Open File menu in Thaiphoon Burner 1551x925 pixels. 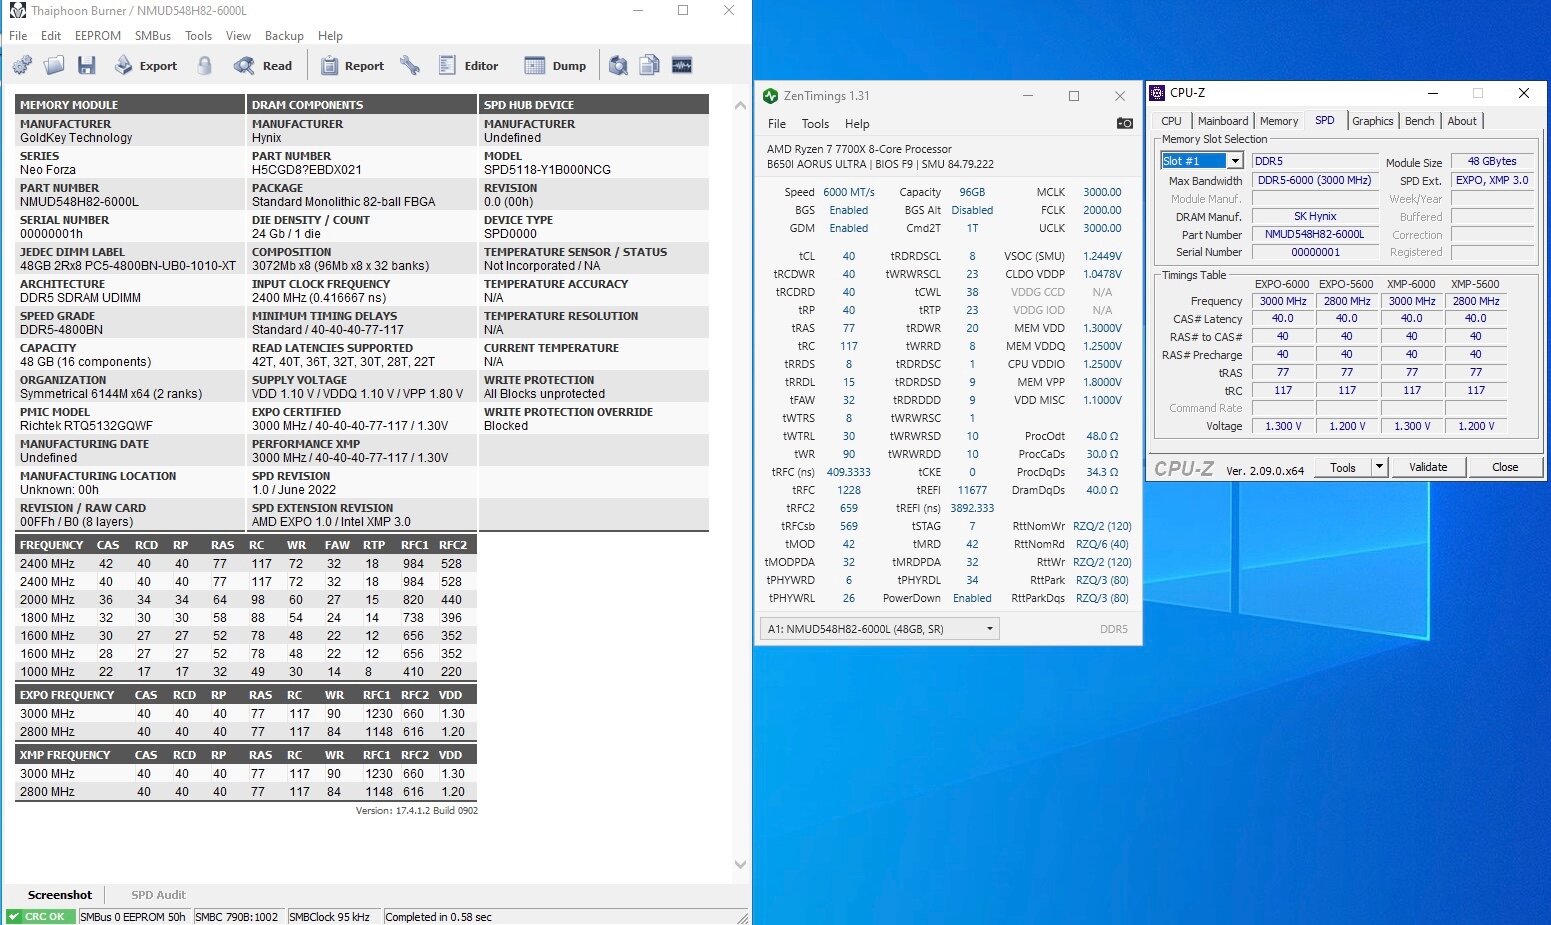pyautogui.click(x=18, y=36)
